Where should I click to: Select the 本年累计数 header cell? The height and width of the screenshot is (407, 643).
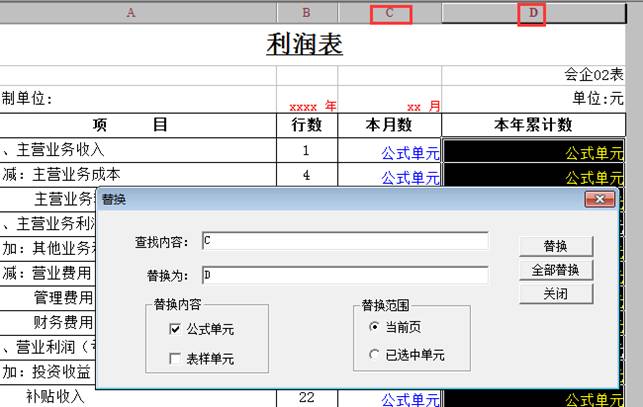[x=532, y=125]
